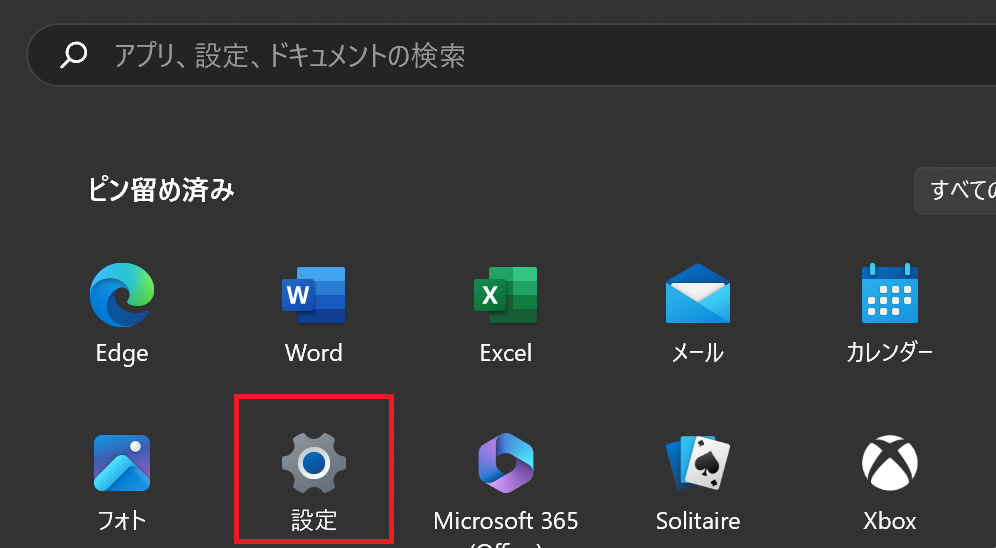The image size is (996, 548).
Task: Open the フォト photos app icon
Action: coord(122,462)
